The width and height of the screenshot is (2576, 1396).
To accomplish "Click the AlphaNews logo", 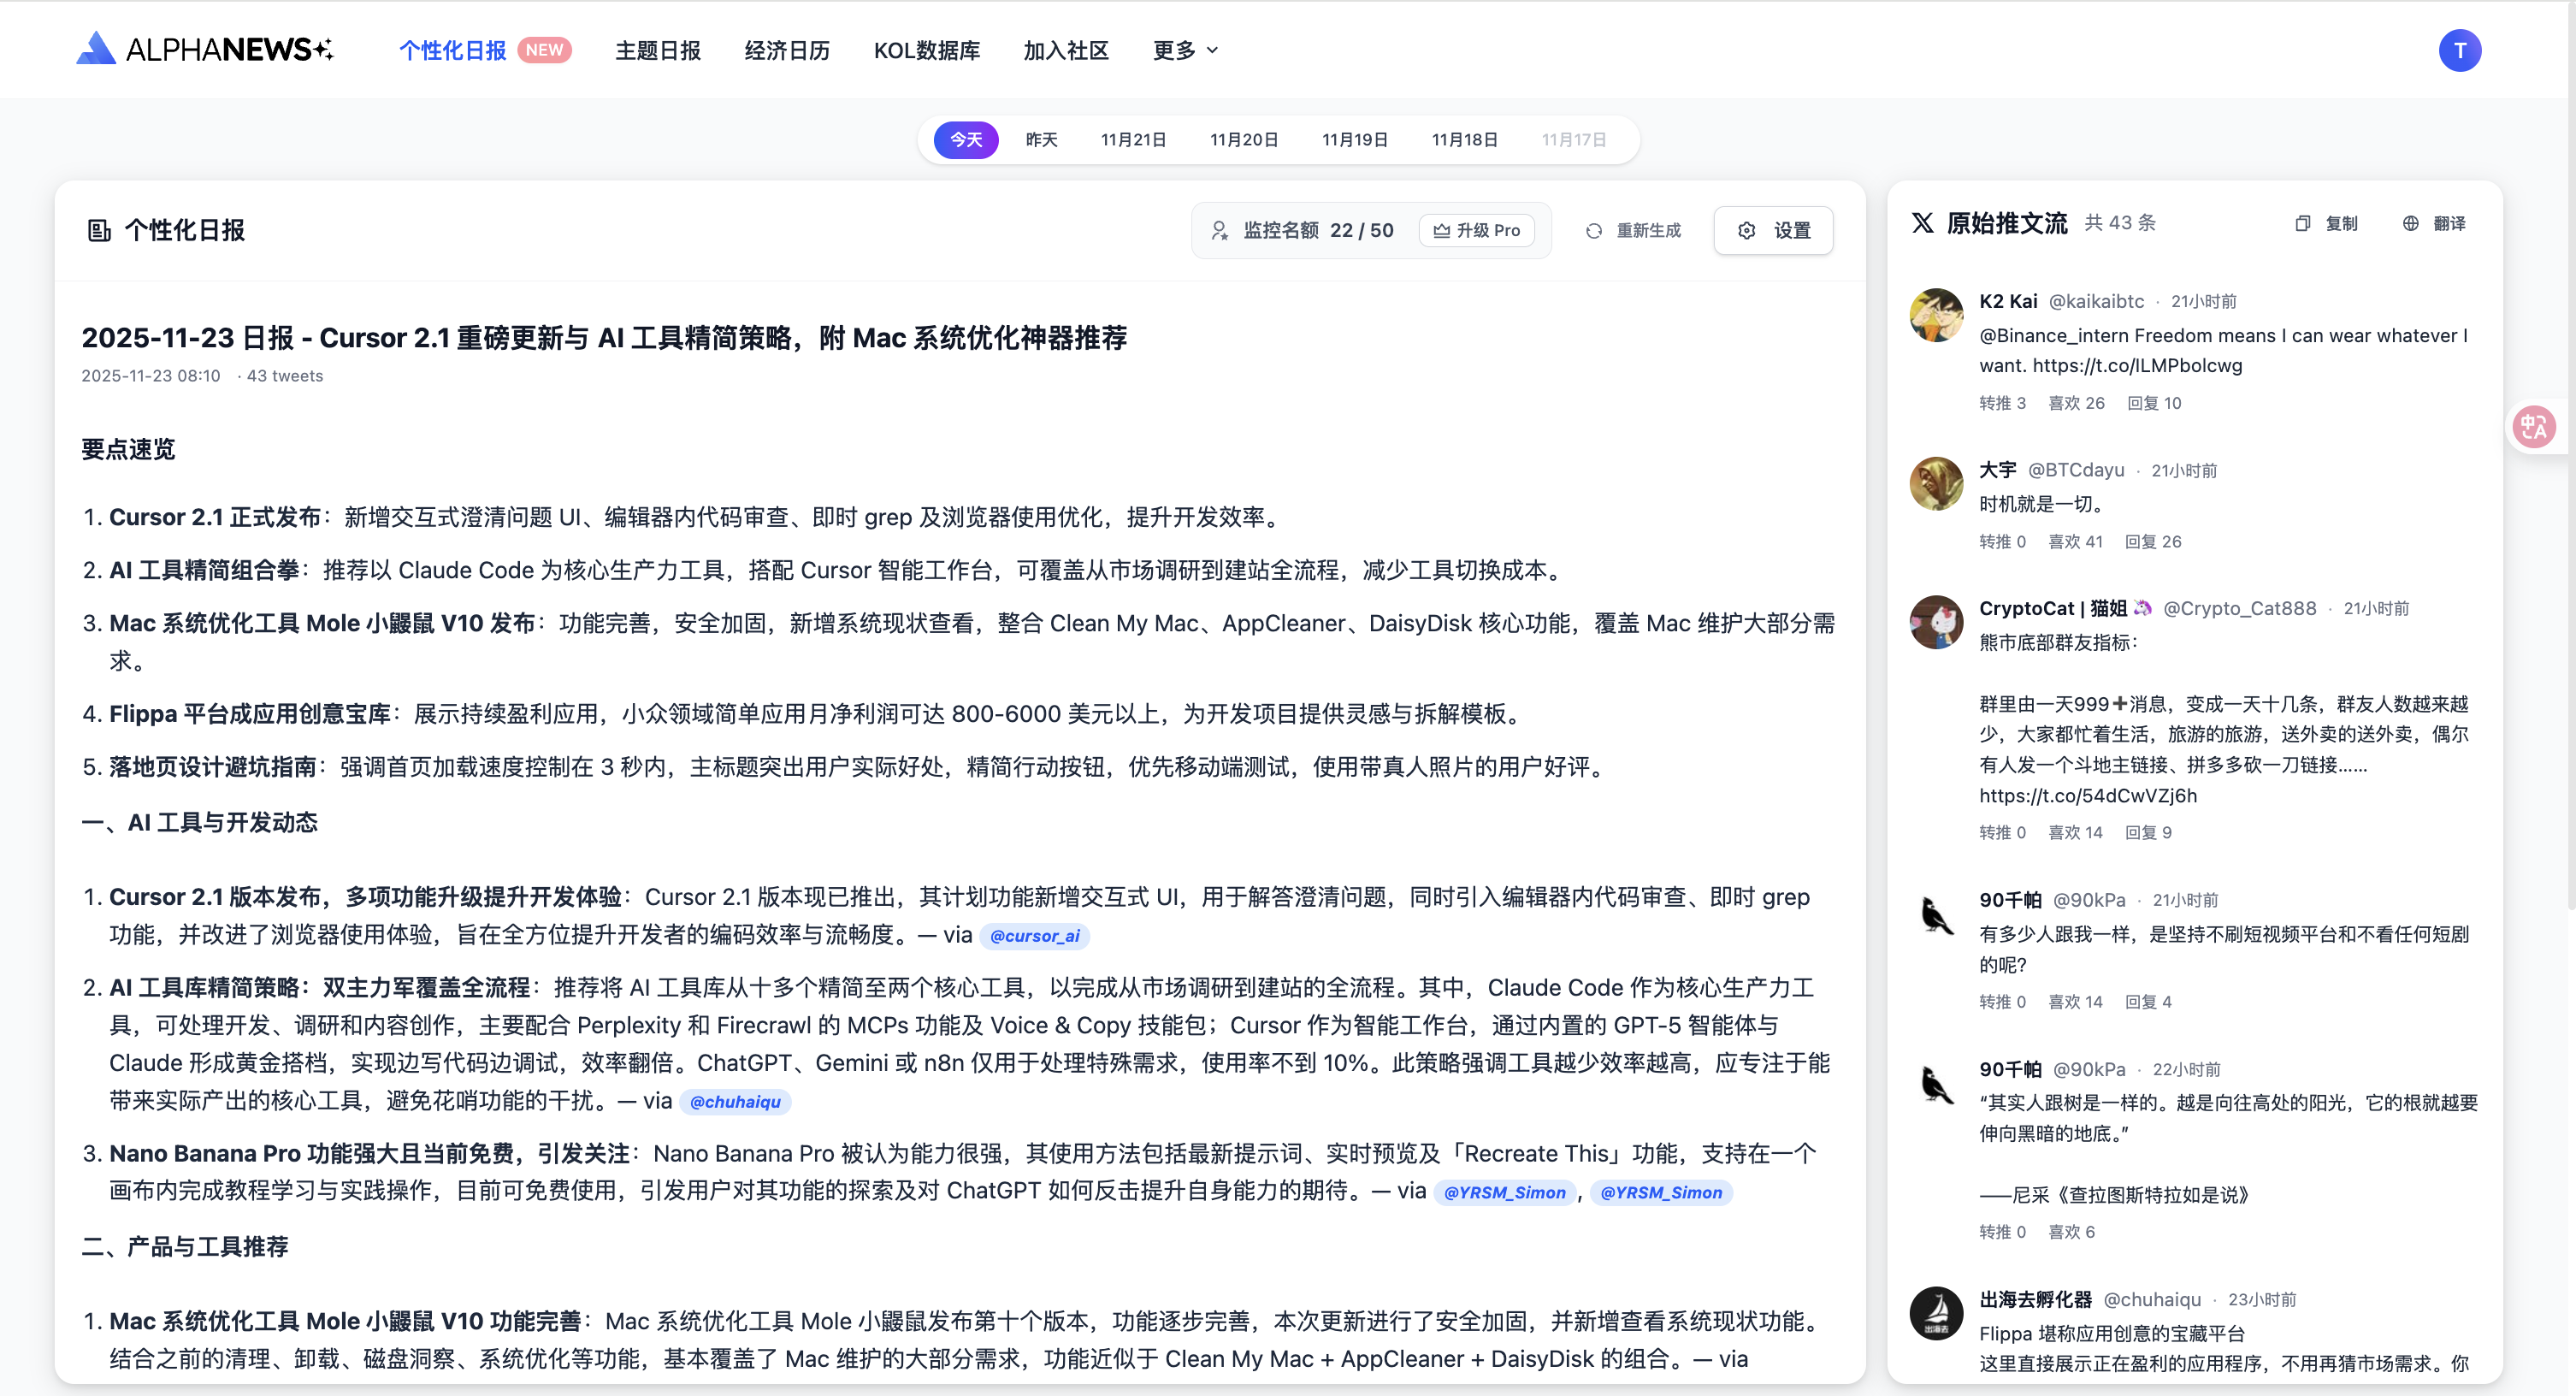I will tap(205, 49).
